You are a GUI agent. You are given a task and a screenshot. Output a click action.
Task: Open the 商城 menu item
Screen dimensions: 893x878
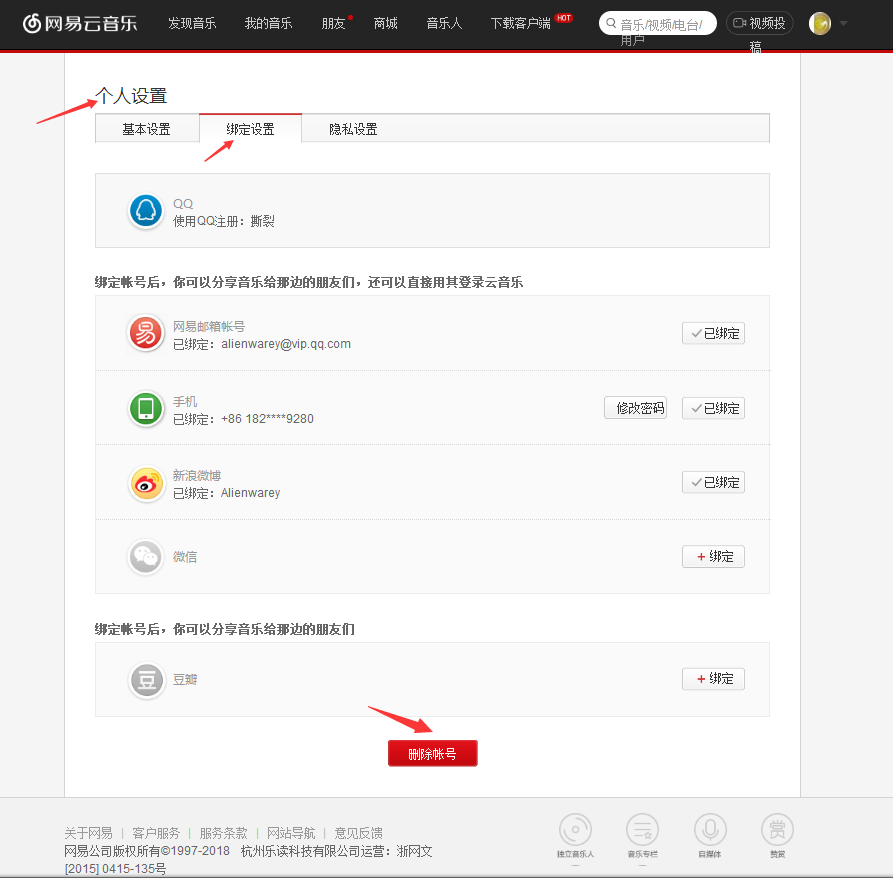[385, 24]
